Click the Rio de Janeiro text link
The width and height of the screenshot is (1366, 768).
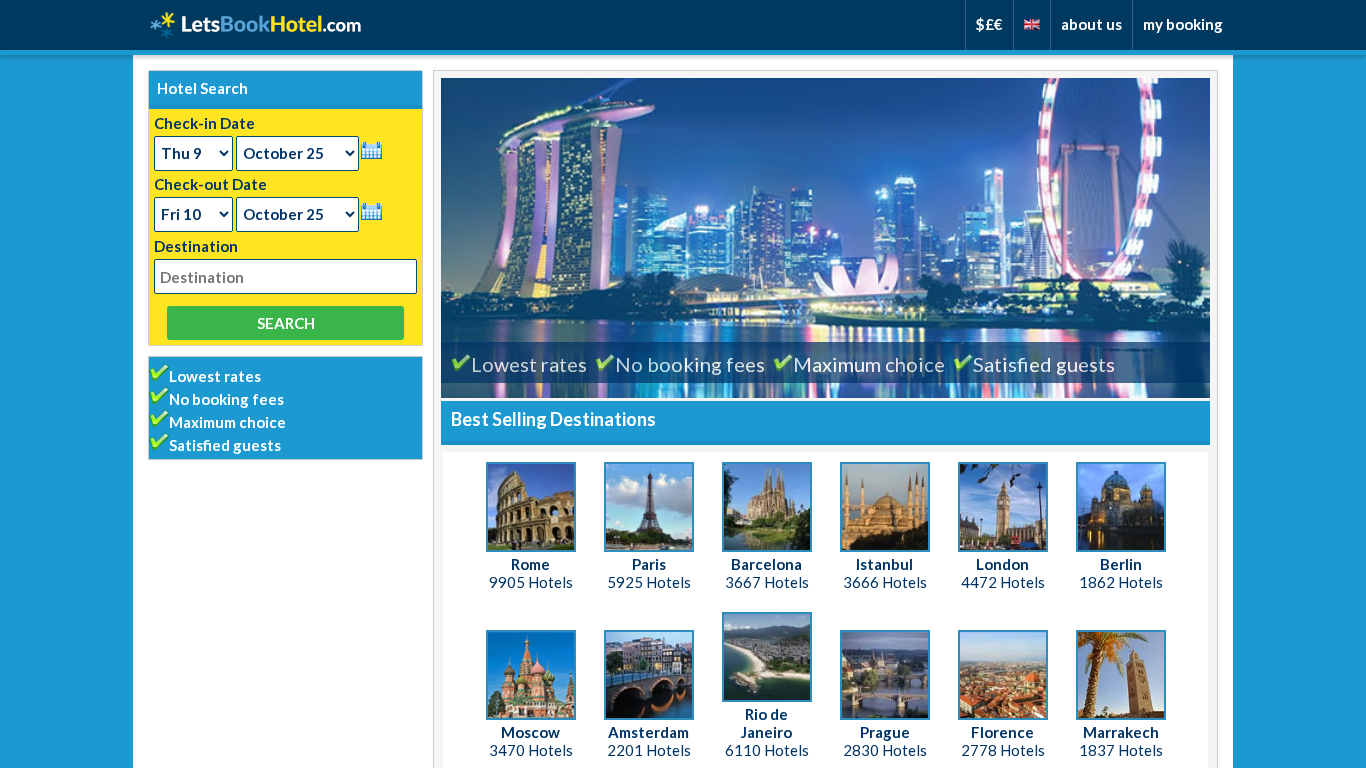coord(766,723)
